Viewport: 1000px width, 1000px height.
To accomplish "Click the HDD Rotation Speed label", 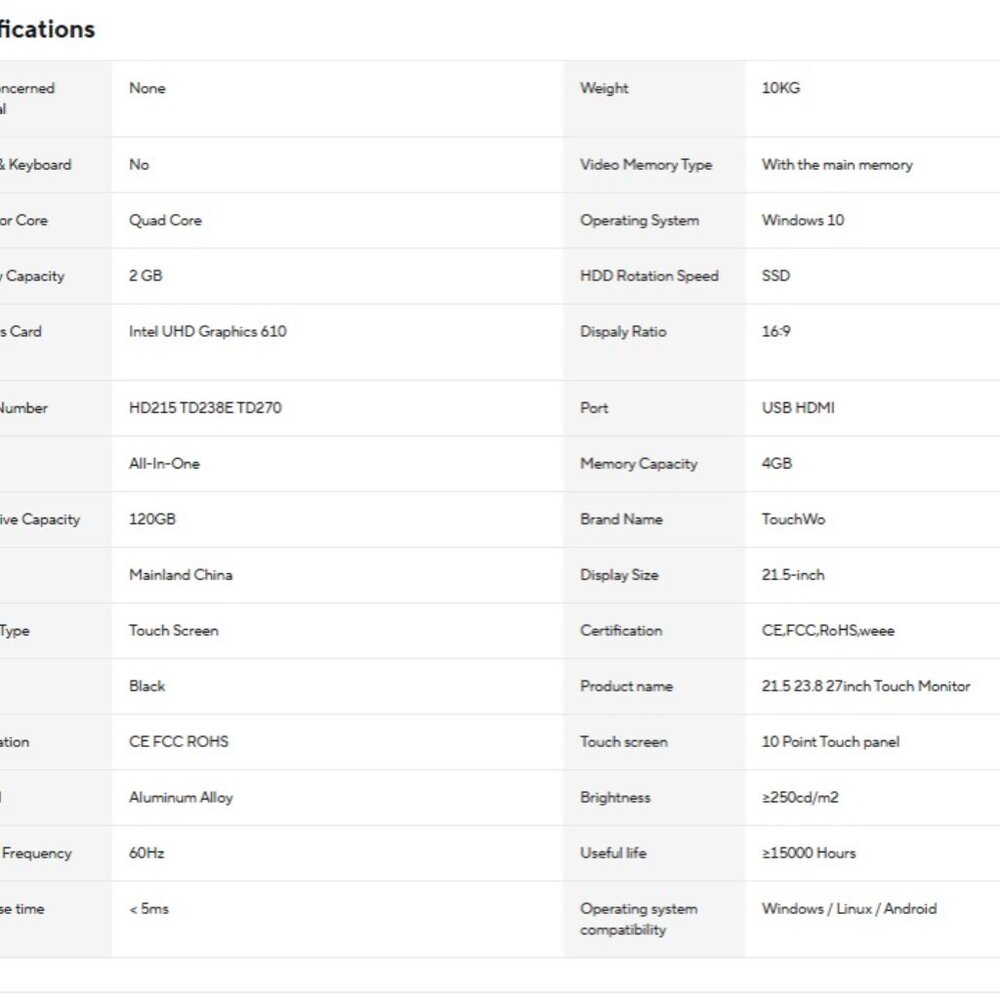I will click(x=649, y=276).
